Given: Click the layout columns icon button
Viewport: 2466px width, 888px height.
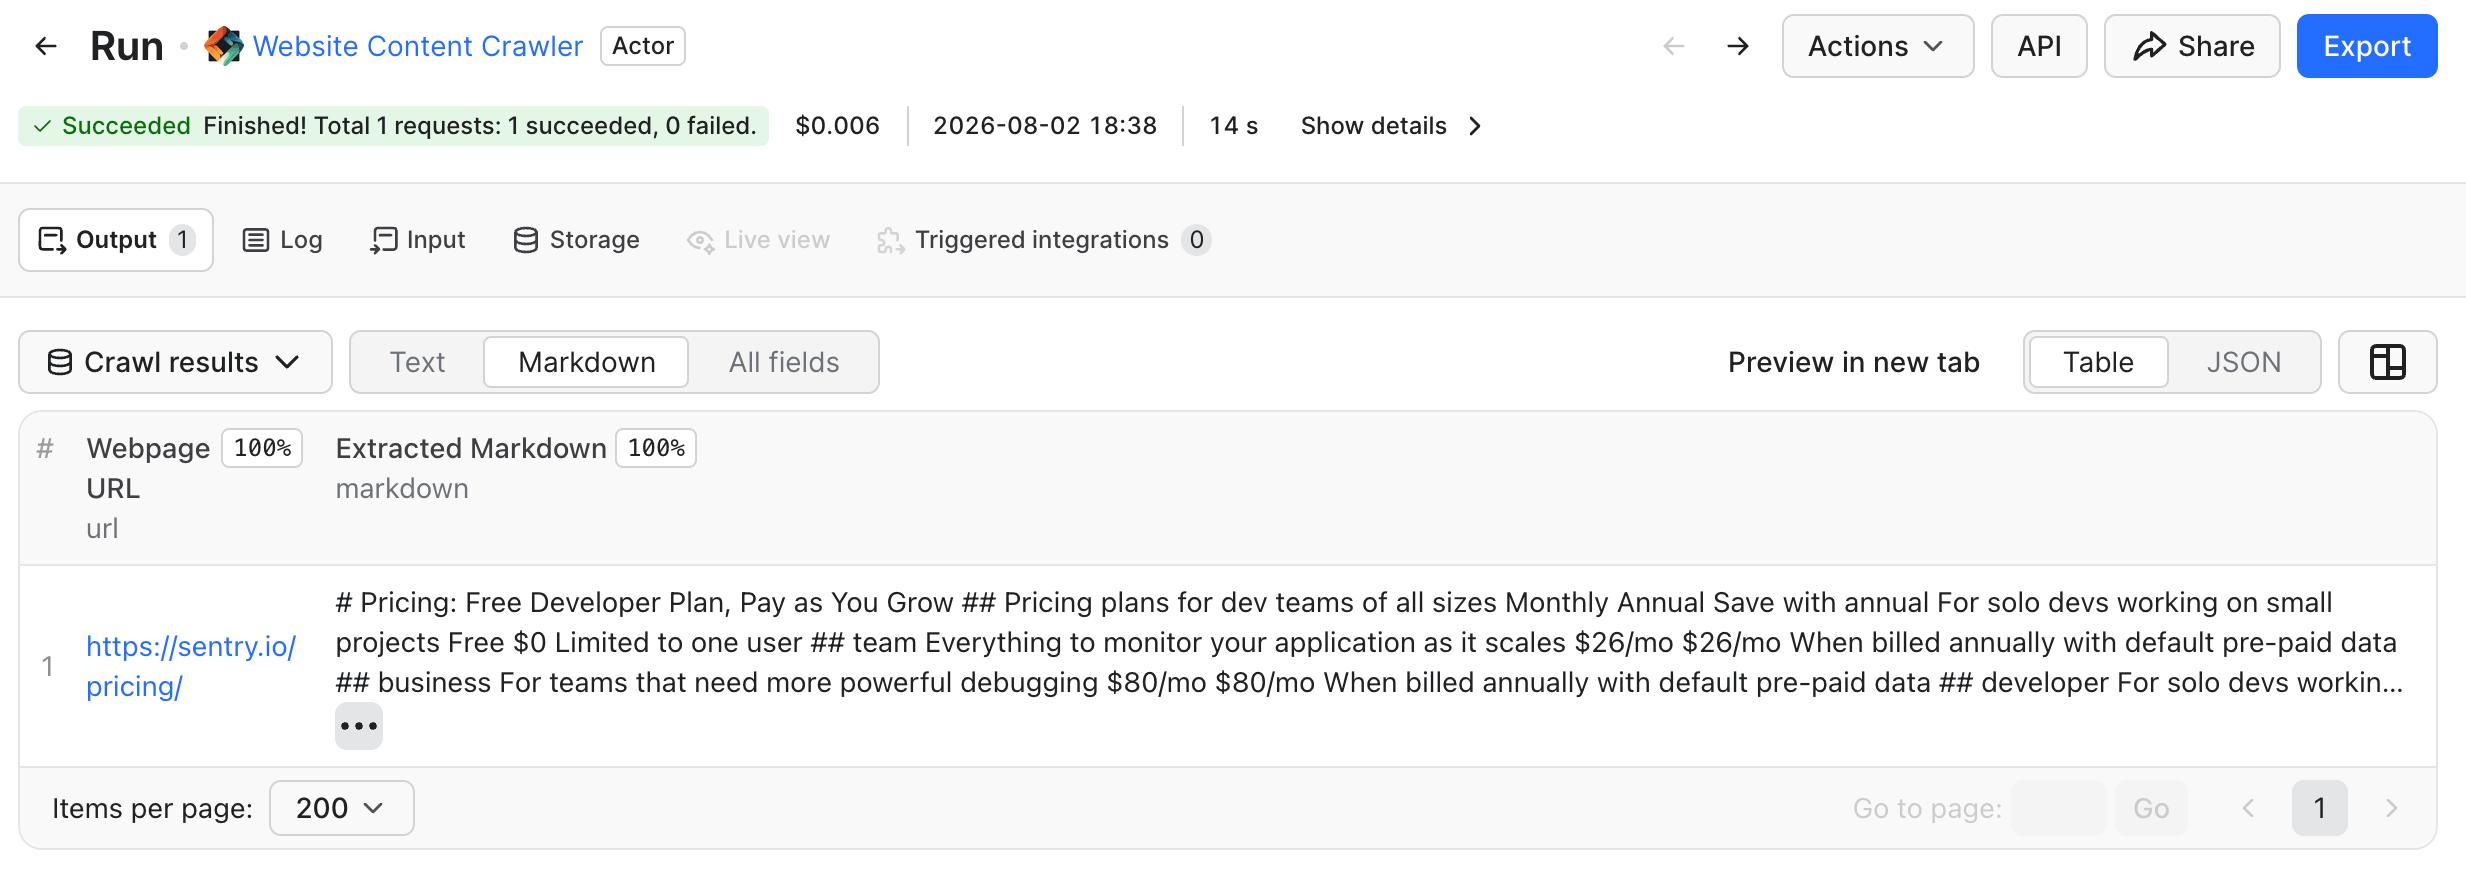Looking at the screenshot, I should pyautogui.click(x=2388, y=362).
